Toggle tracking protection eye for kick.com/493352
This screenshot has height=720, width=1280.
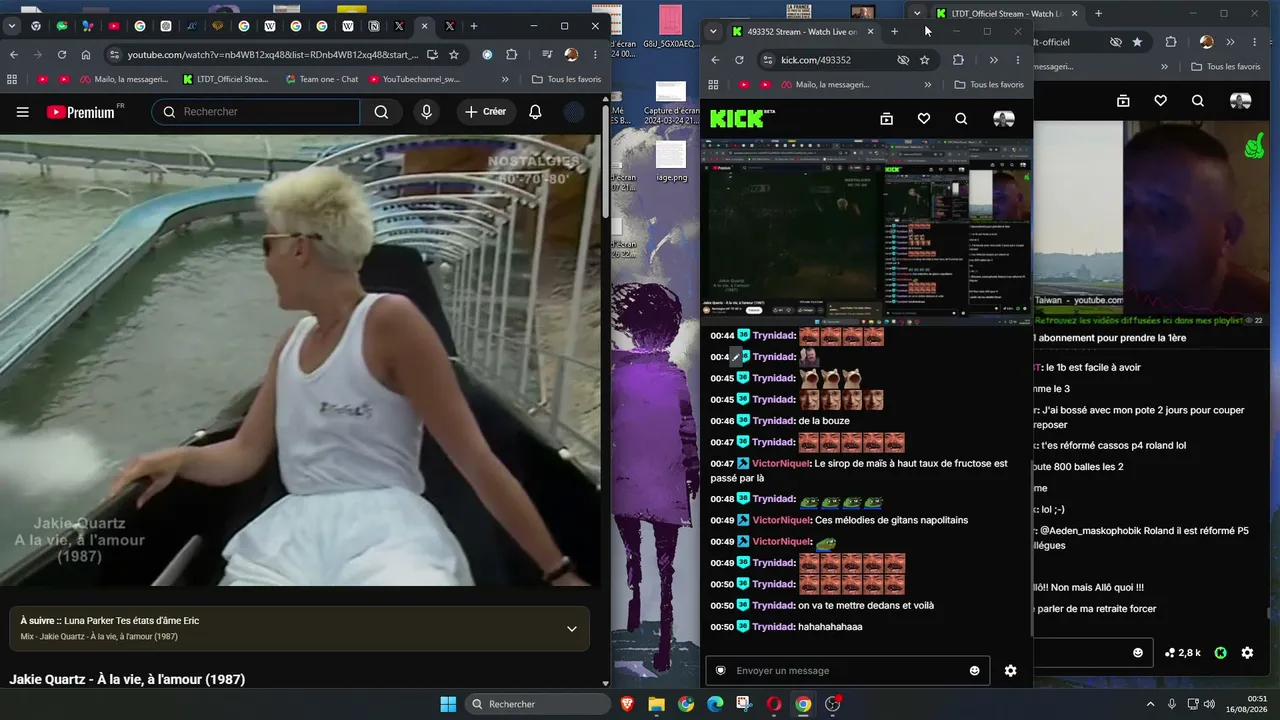coord(903,60)
